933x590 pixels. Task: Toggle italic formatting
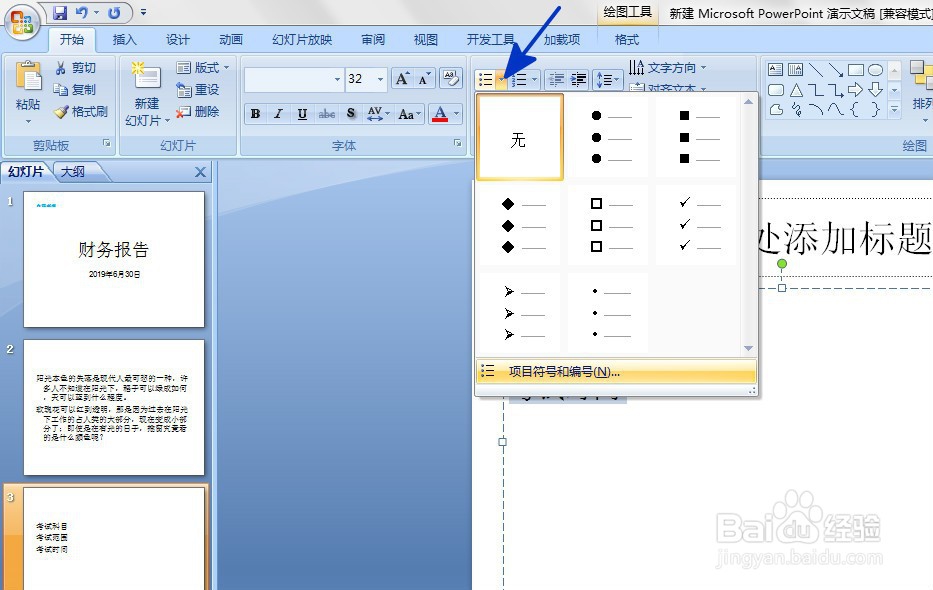pos(278,114)
